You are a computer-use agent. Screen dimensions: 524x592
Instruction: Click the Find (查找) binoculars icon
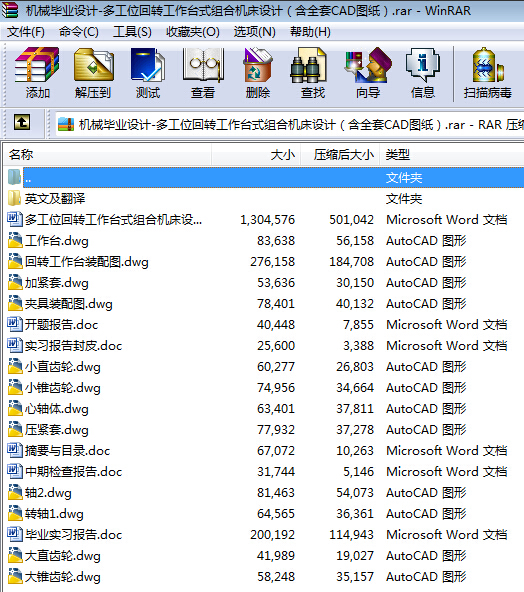pos(309,65)
